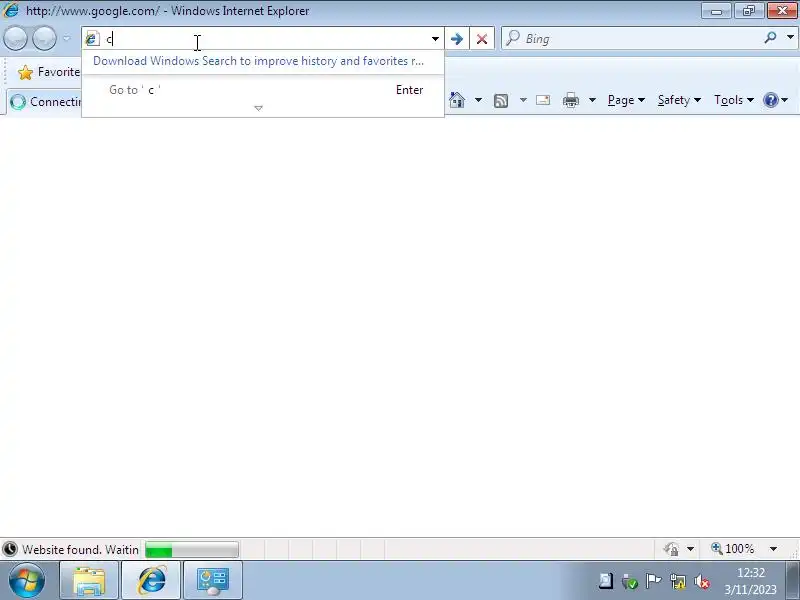Click Internet Explorer taskbar icon
The image size is (800, 600).
coord(151,580)
